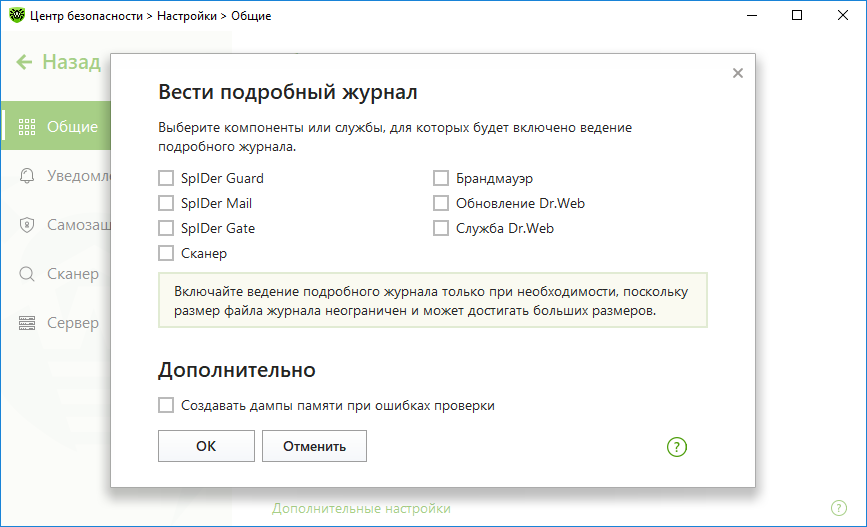
Task: Open the Сервер sidebar section
Action: point(56,322)
